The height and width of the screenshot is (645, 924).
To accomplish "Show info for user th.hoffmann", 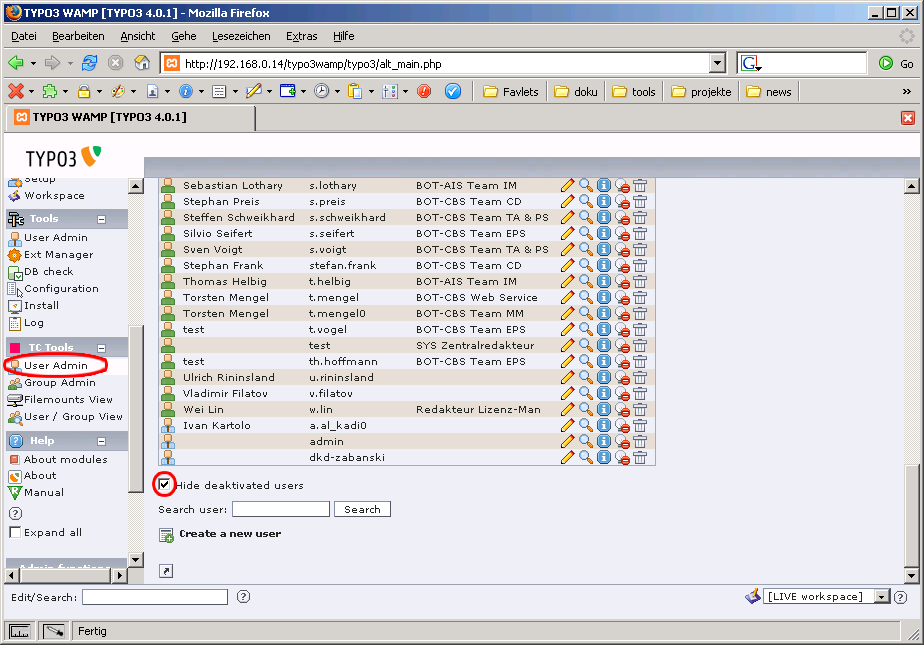I will pos(604,362).
